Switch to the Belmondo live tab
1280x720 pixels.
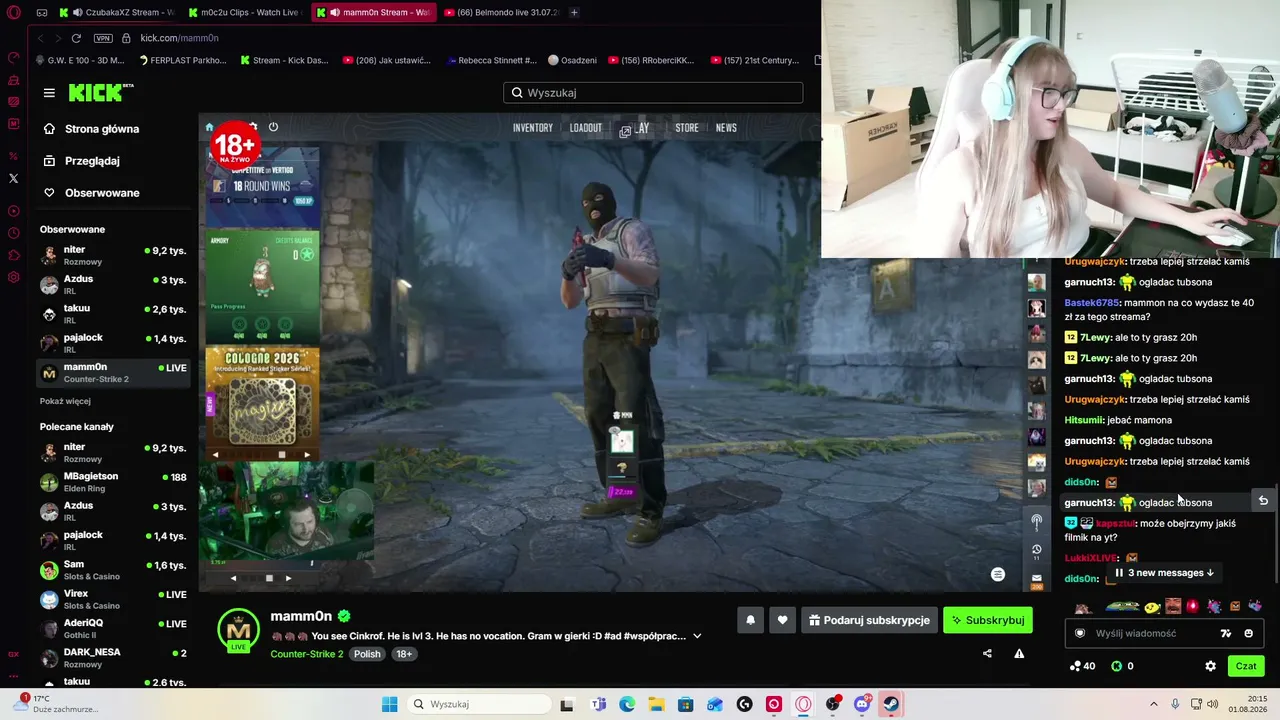click(500, 13)
